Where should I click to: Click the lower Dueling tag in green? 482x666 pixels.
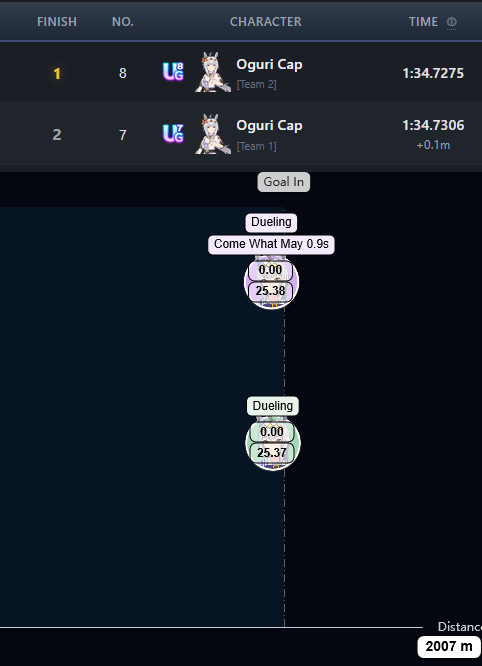273,406
